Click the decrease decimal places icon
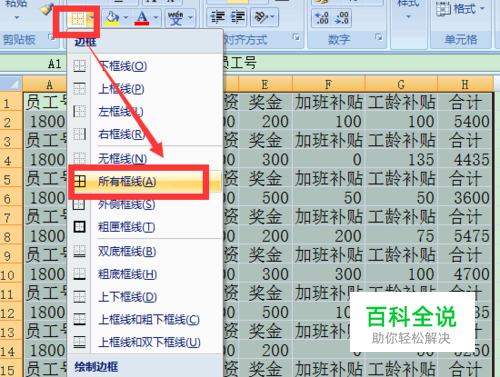 click(x=342, y=18)
